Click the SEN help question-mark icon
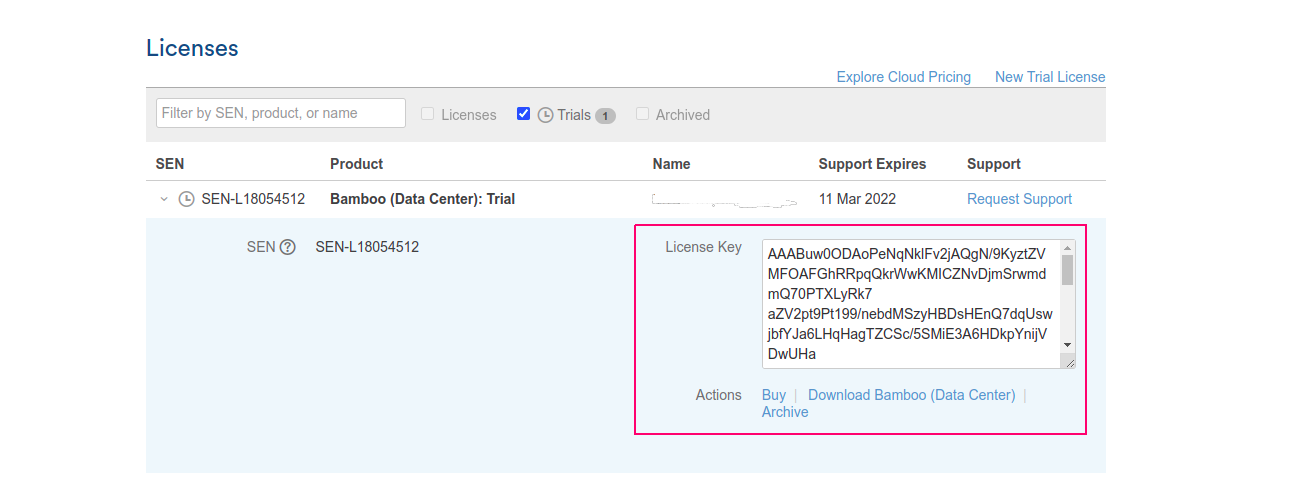 coord(288,247)
